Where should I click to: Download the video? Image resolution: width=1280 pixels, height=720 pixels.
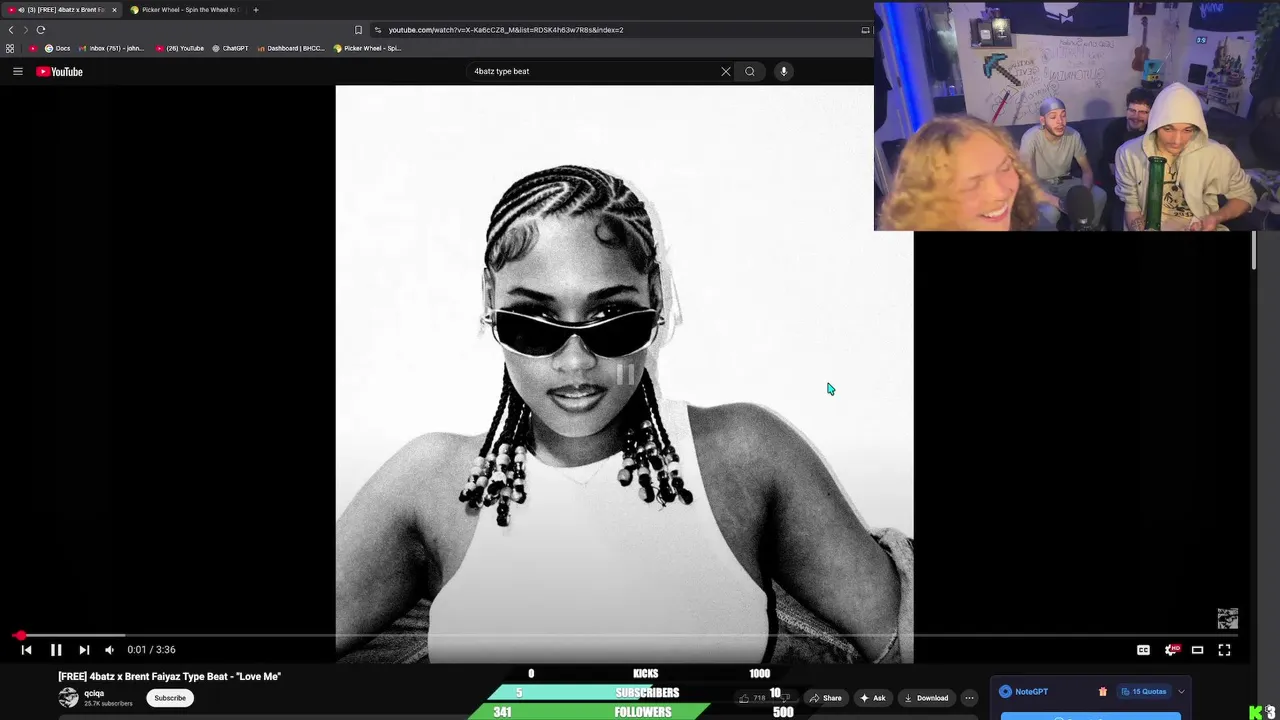[926, 698]
